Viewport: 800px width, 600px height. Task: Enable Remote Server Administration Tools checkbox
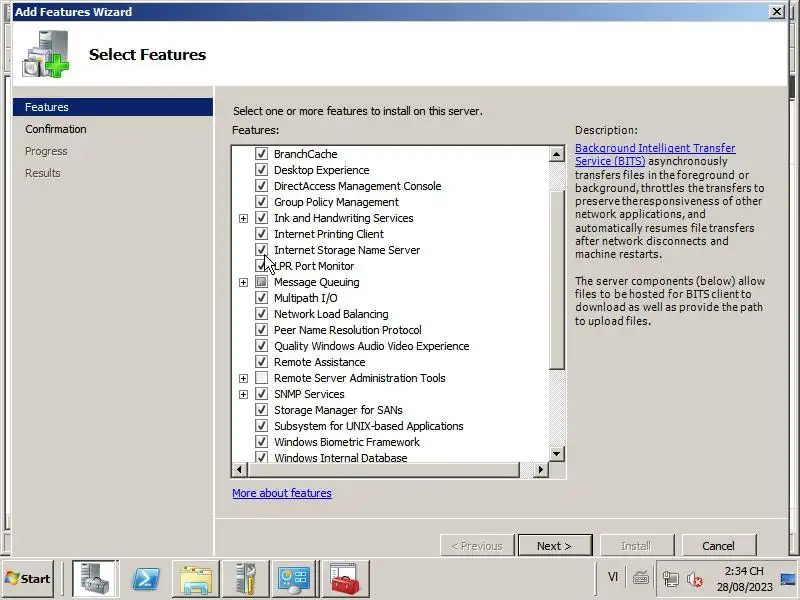(261, 378)
